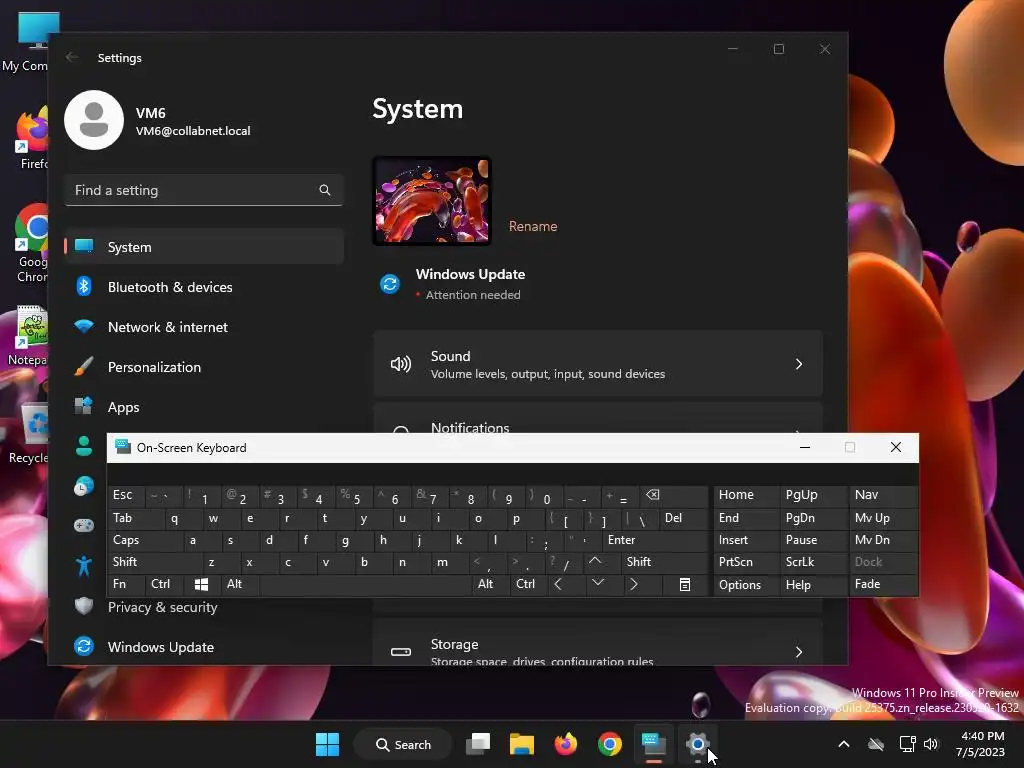Image resolution: width=1024 pixels, height=768 pixels.
Task: Launch Google Chrome from the taskbar
Action: (610, 744)
